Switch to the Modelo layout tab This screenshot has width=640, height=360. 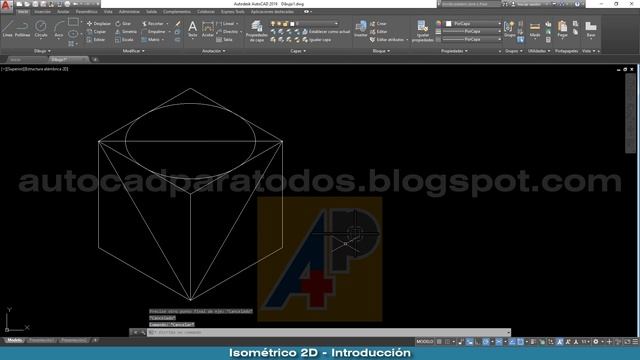(15, 340)
